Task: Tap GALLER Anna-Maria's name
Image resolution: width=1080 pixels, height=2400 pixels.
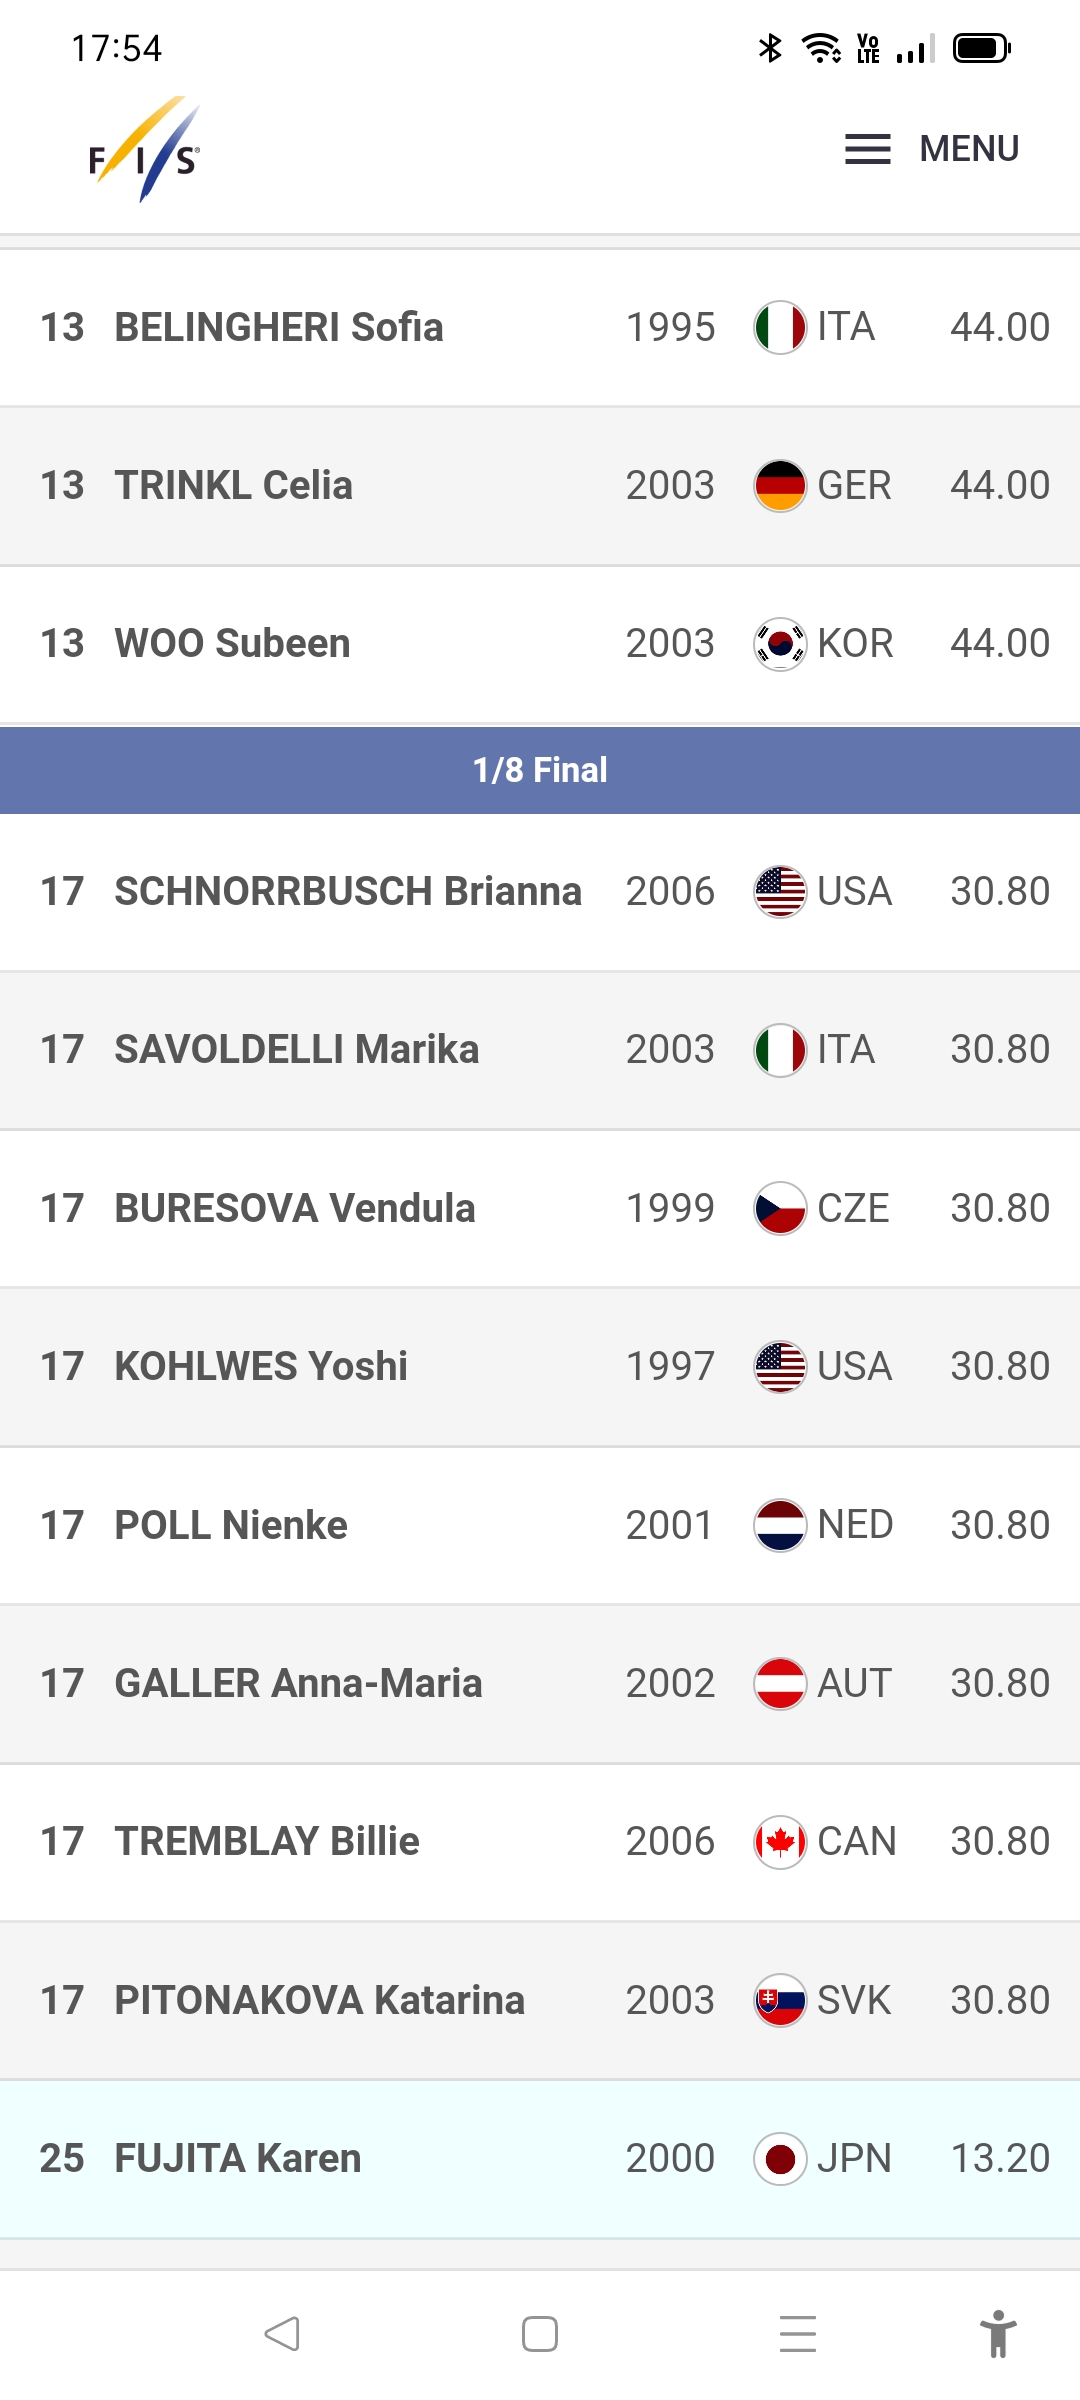Action: [298, 1683]
